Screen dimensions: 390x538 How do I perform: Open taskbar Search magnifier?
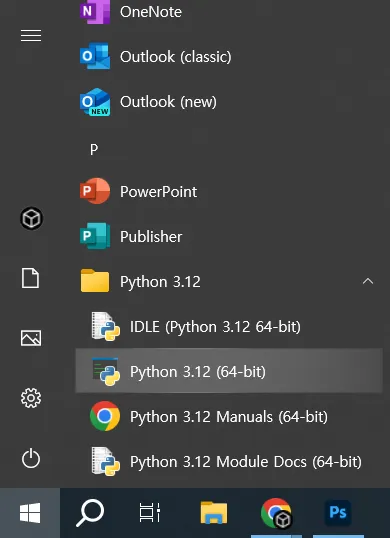coord(90,513)
